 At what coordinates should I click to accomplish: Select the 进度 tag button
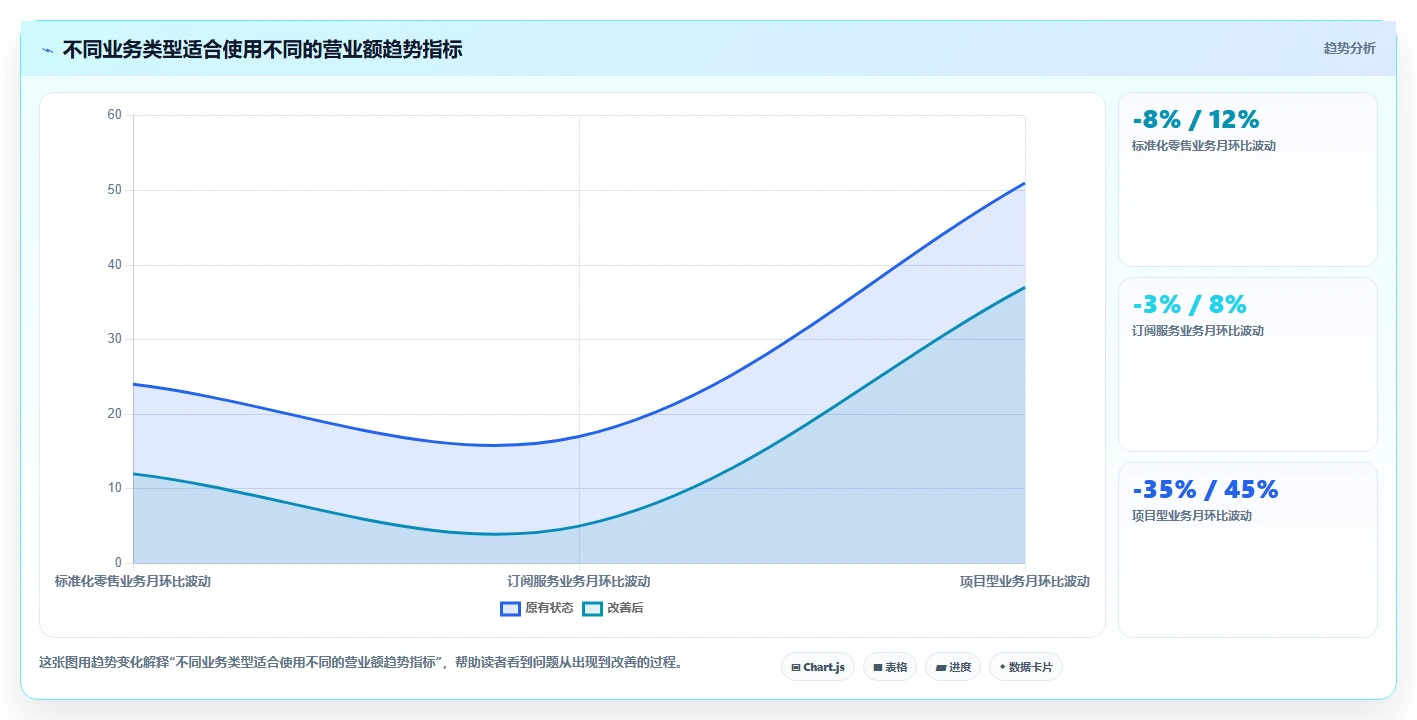click(952, 667)
